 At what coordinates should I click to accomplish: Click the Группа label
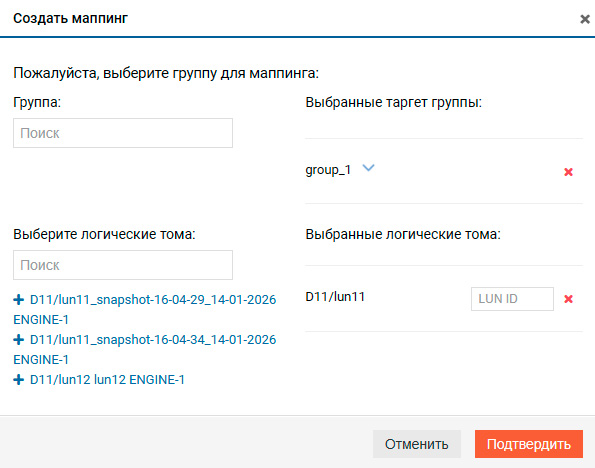37,102
